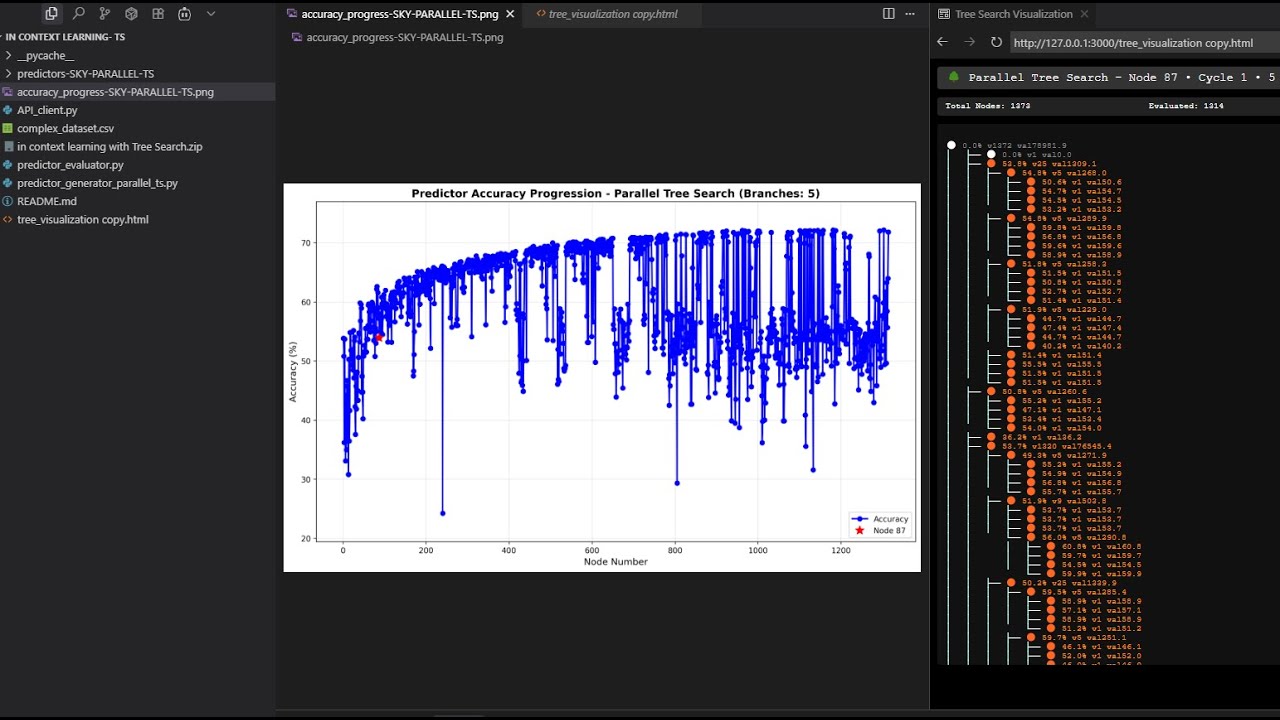The image size is (1280, 720).
Task: Switch to tree_visualization copy.html editor tab
Action: pyautogui.click(x=613, y=14)
